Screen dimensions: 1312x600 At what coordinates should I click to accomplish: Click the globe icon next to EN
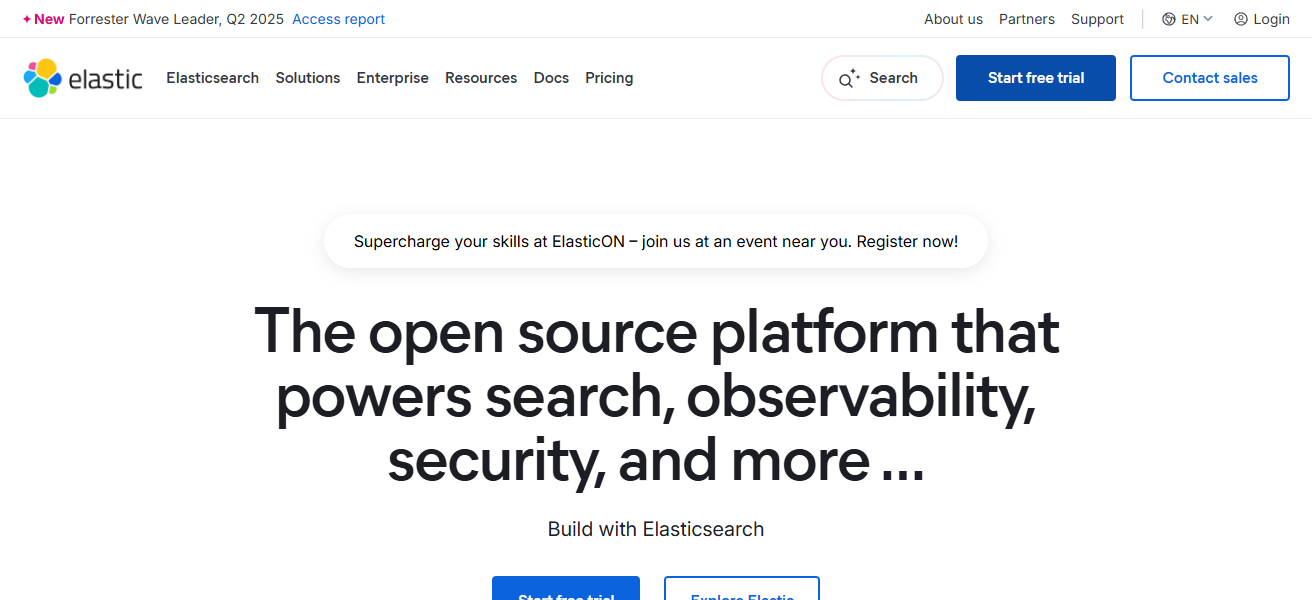click(x=1167, y=18)
